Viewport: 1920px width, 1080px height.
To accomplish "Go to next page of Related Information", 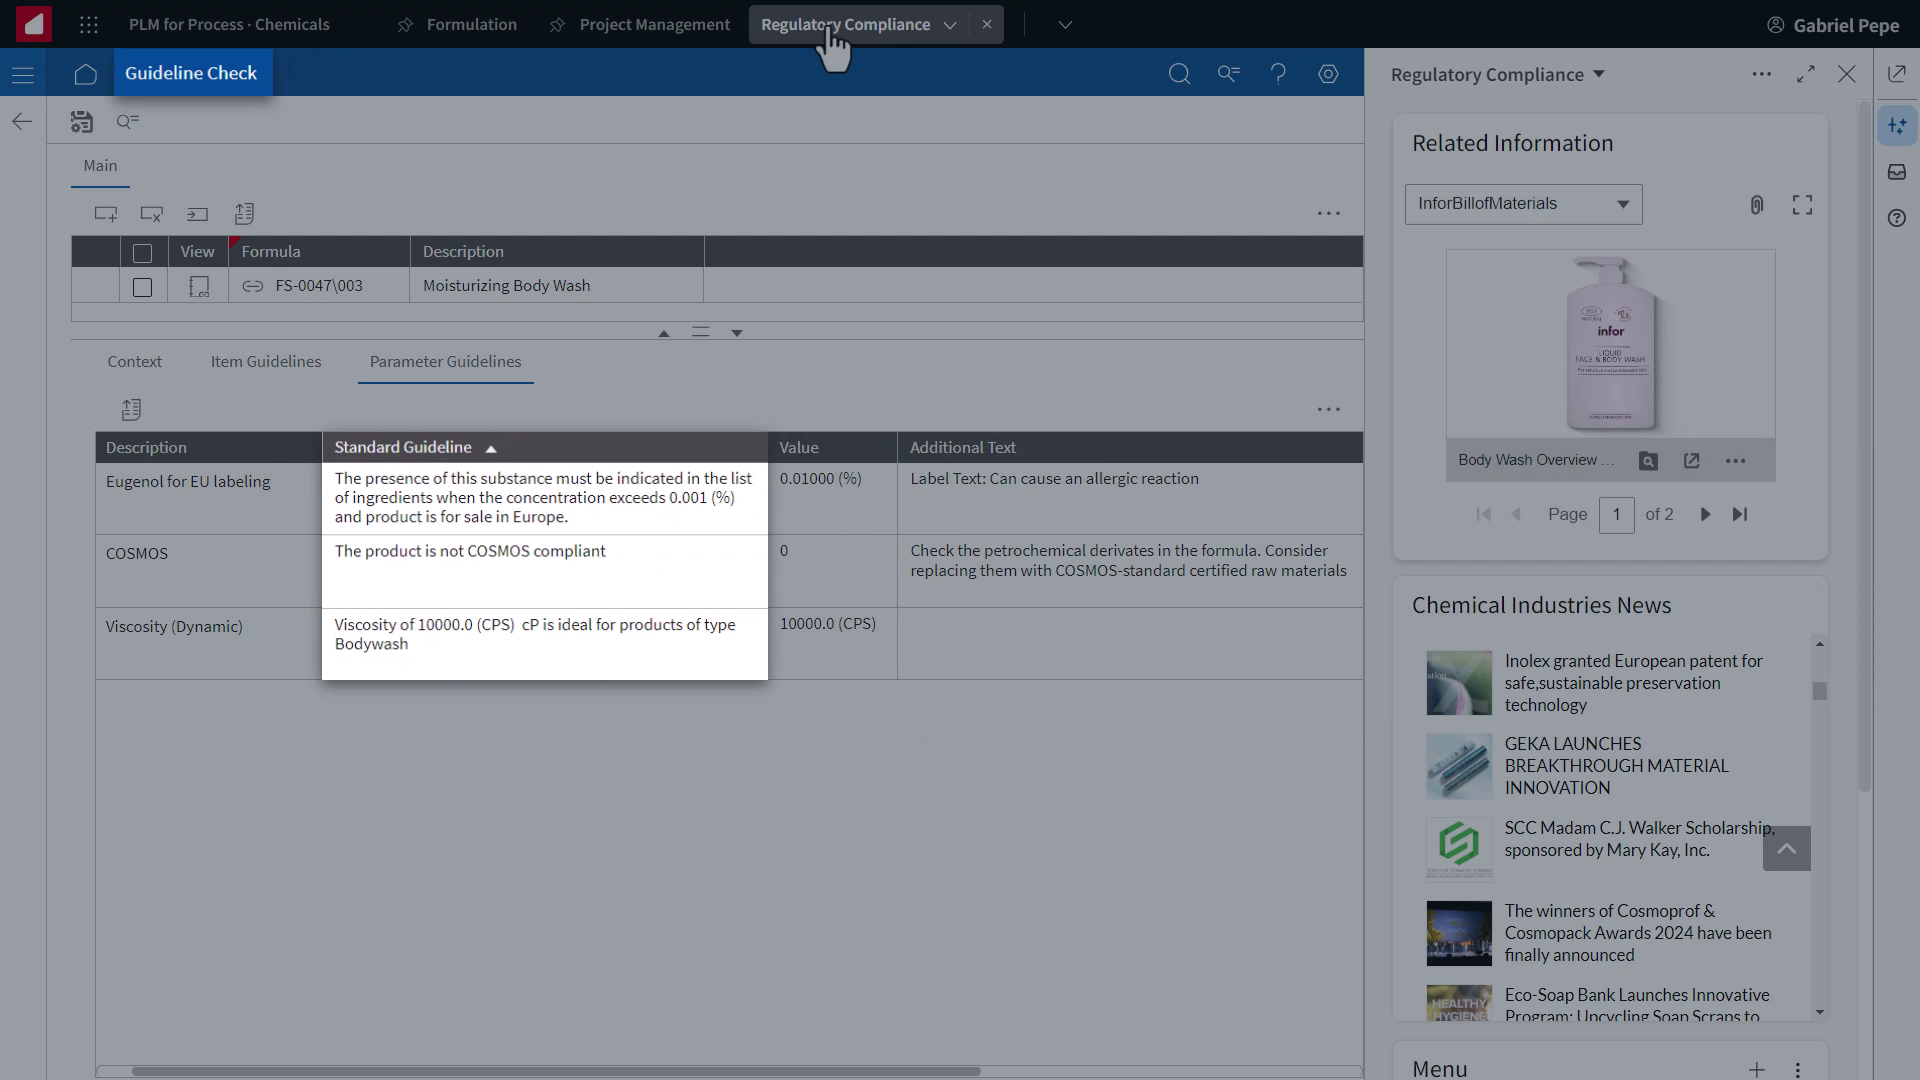I will 1704,514.
